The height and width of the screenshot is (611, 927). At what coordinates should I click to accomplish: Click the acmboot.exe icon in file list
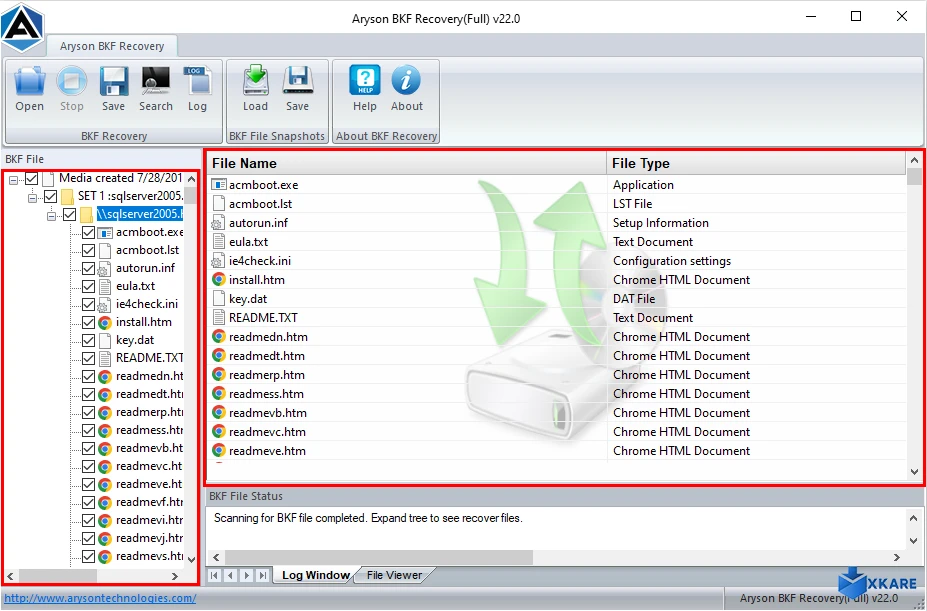pyautogui.click(x=219, y=185)
